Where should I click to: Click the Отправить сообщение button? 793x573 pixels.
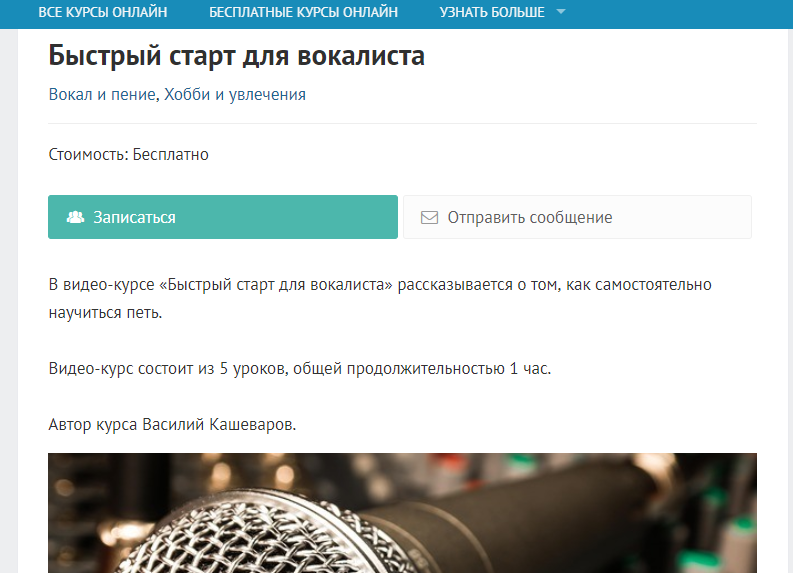click(578, 217)
